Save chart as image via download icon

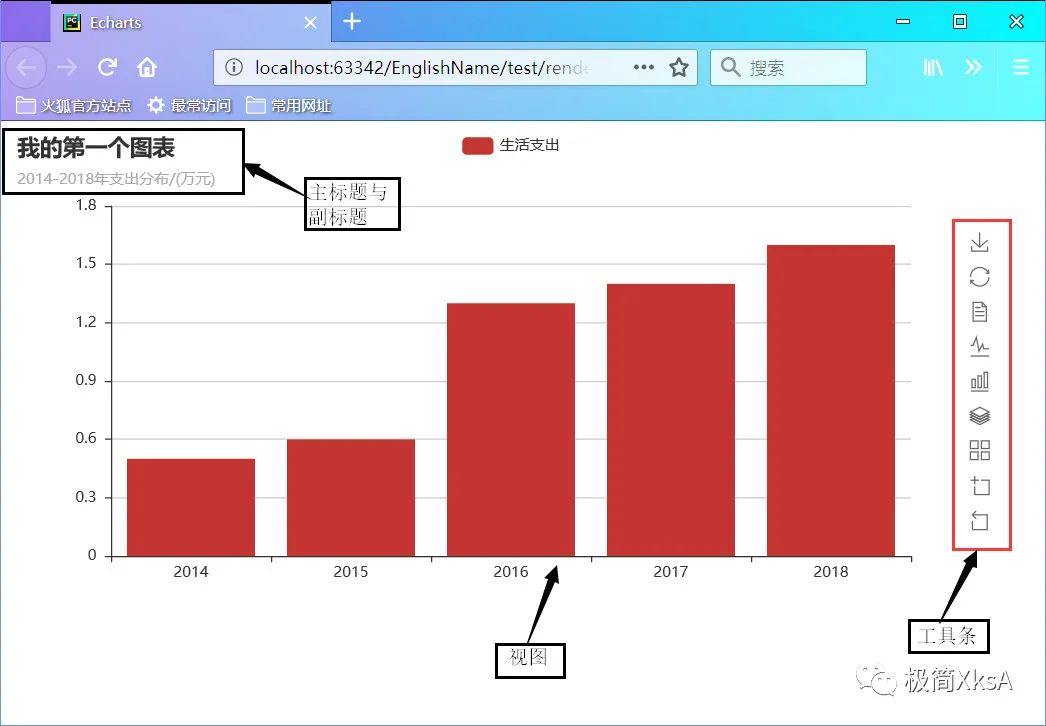coord(979,242)
